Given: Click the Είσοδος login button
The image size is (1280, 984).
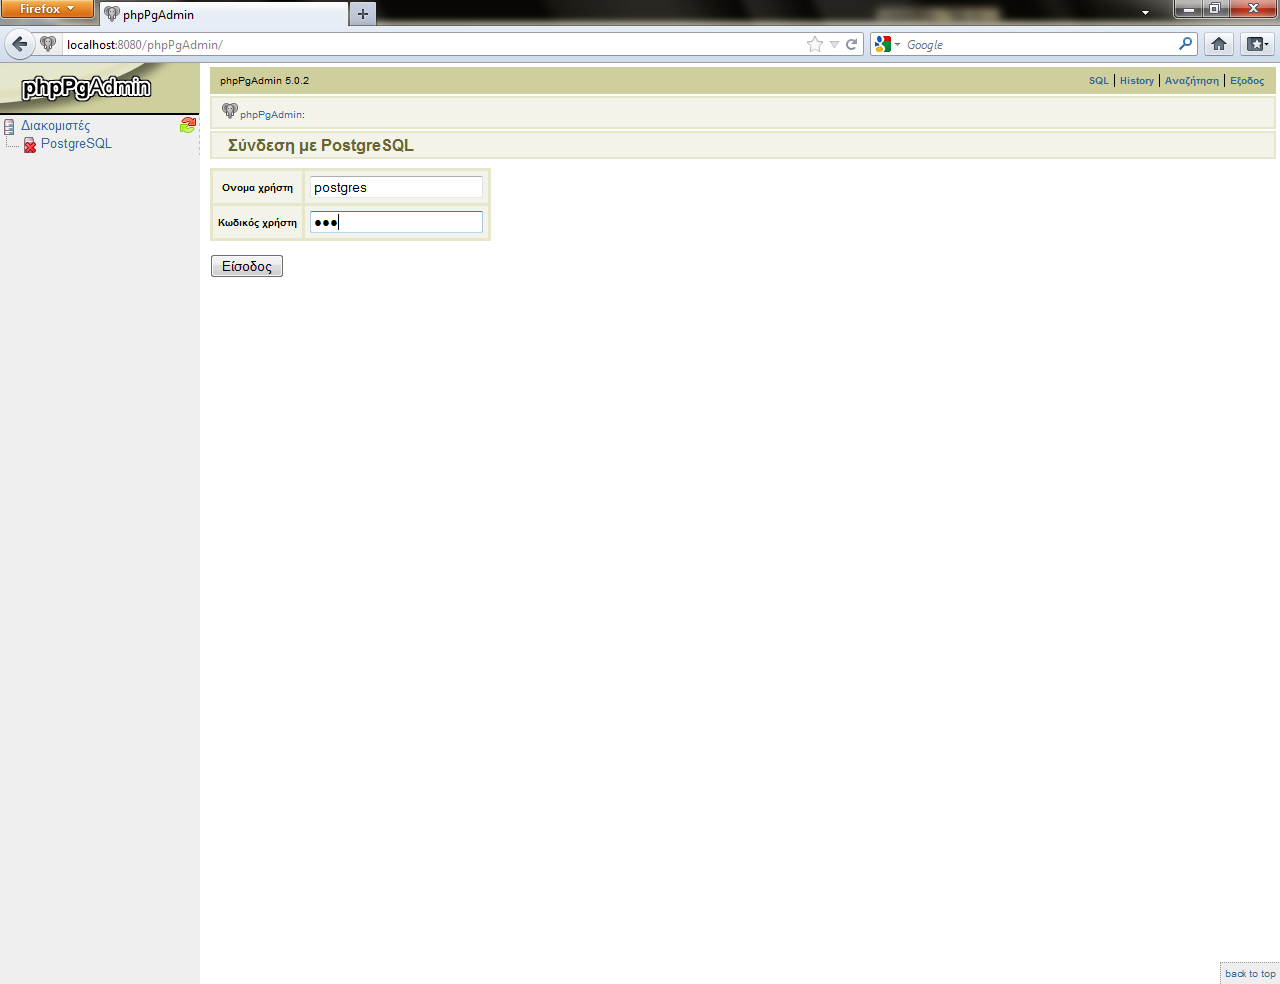Looking at the screenshot, I should (247, 266).
